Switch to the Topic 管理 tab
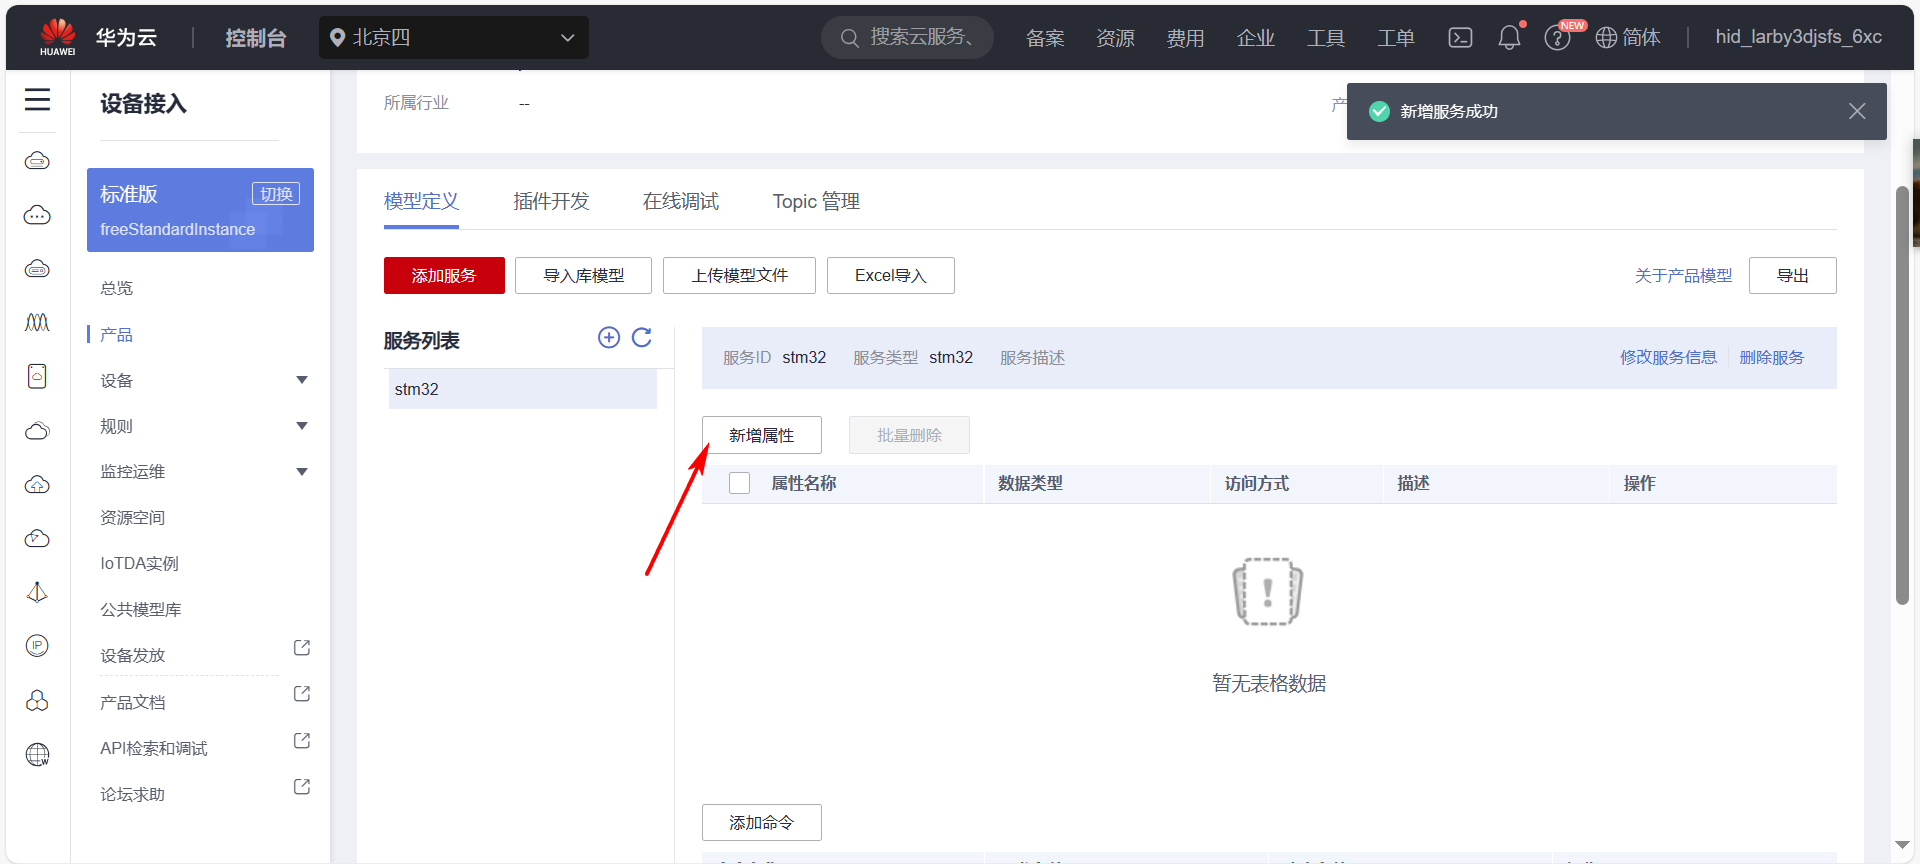 point(816,201)
